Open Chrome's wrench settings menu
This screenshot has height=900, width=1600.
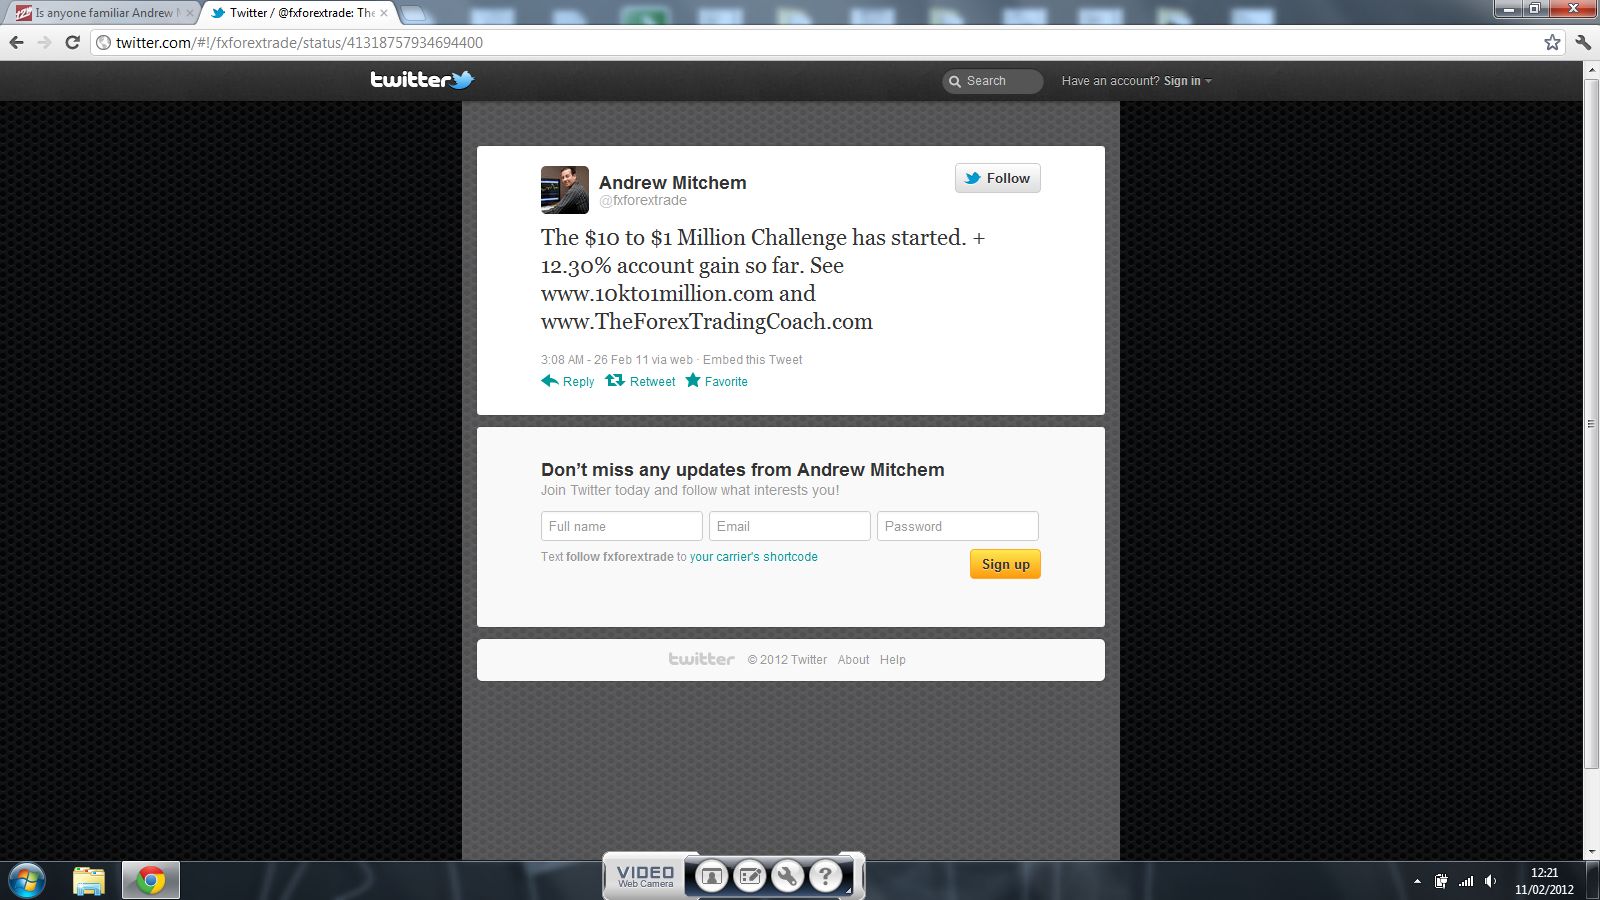1583,42
